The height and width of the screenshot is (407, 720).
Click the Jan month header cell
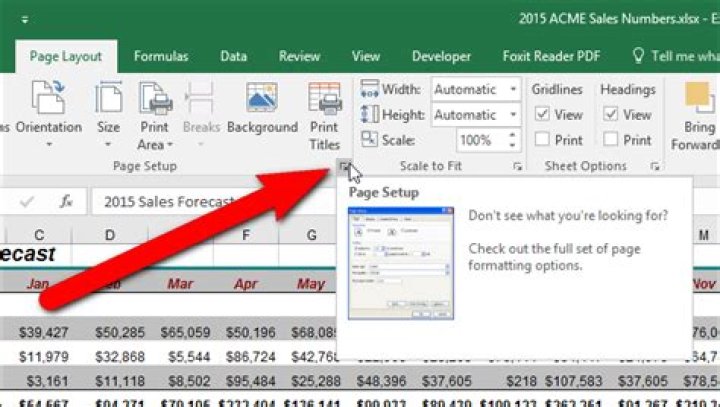[x=38, y=283]
